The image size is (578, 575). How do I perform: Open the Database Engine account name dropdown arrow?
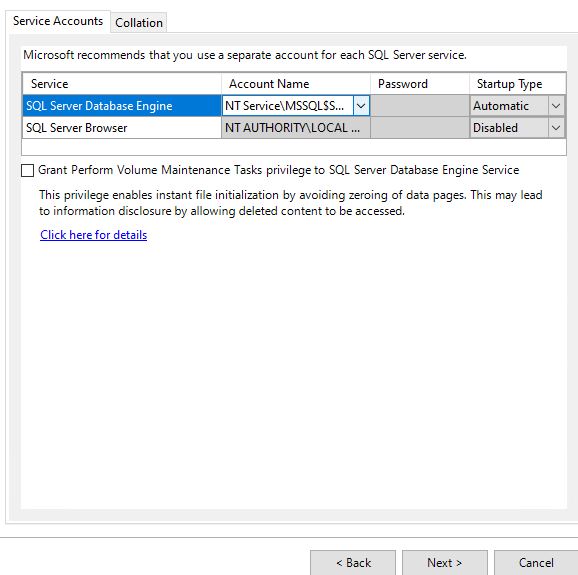coord(361,106)
